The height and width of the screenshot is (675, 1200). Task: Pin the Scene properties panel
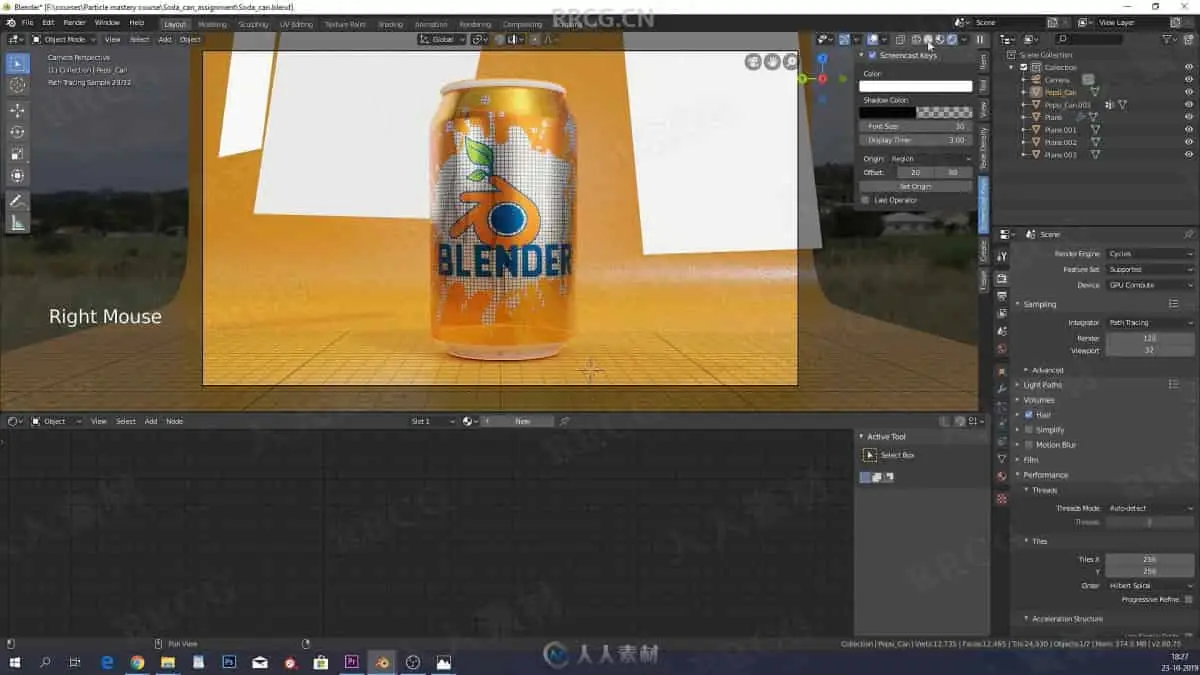(x=1188, y=234)
